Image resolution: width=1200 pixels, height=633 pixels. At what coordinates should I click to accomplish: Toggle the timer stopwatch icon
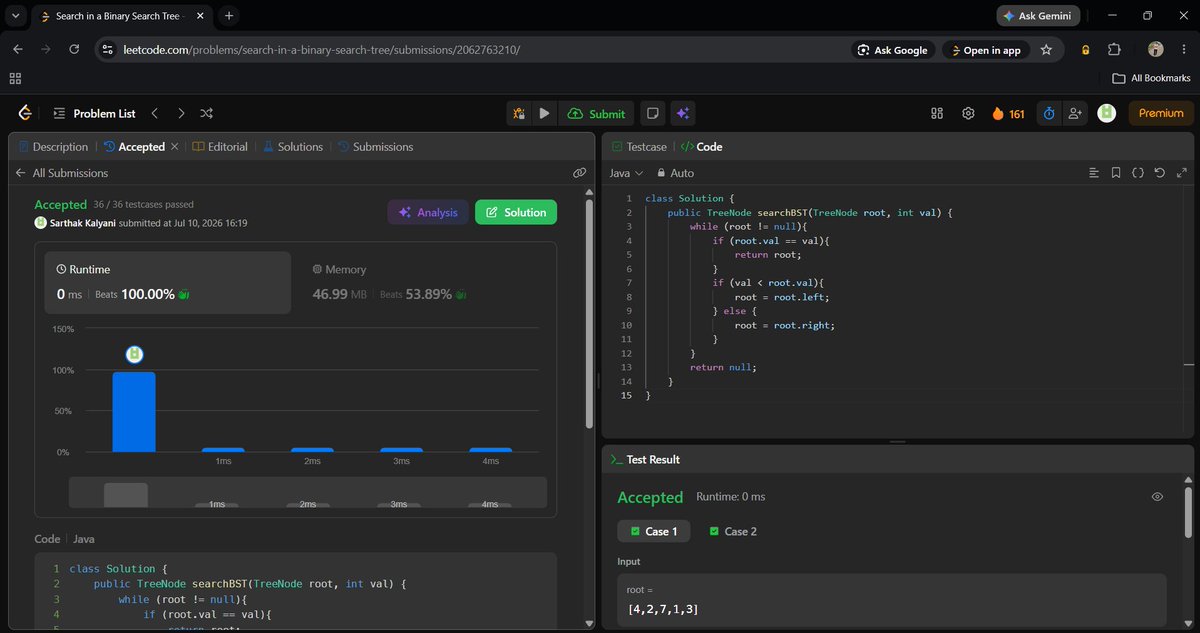[1049, 113]
